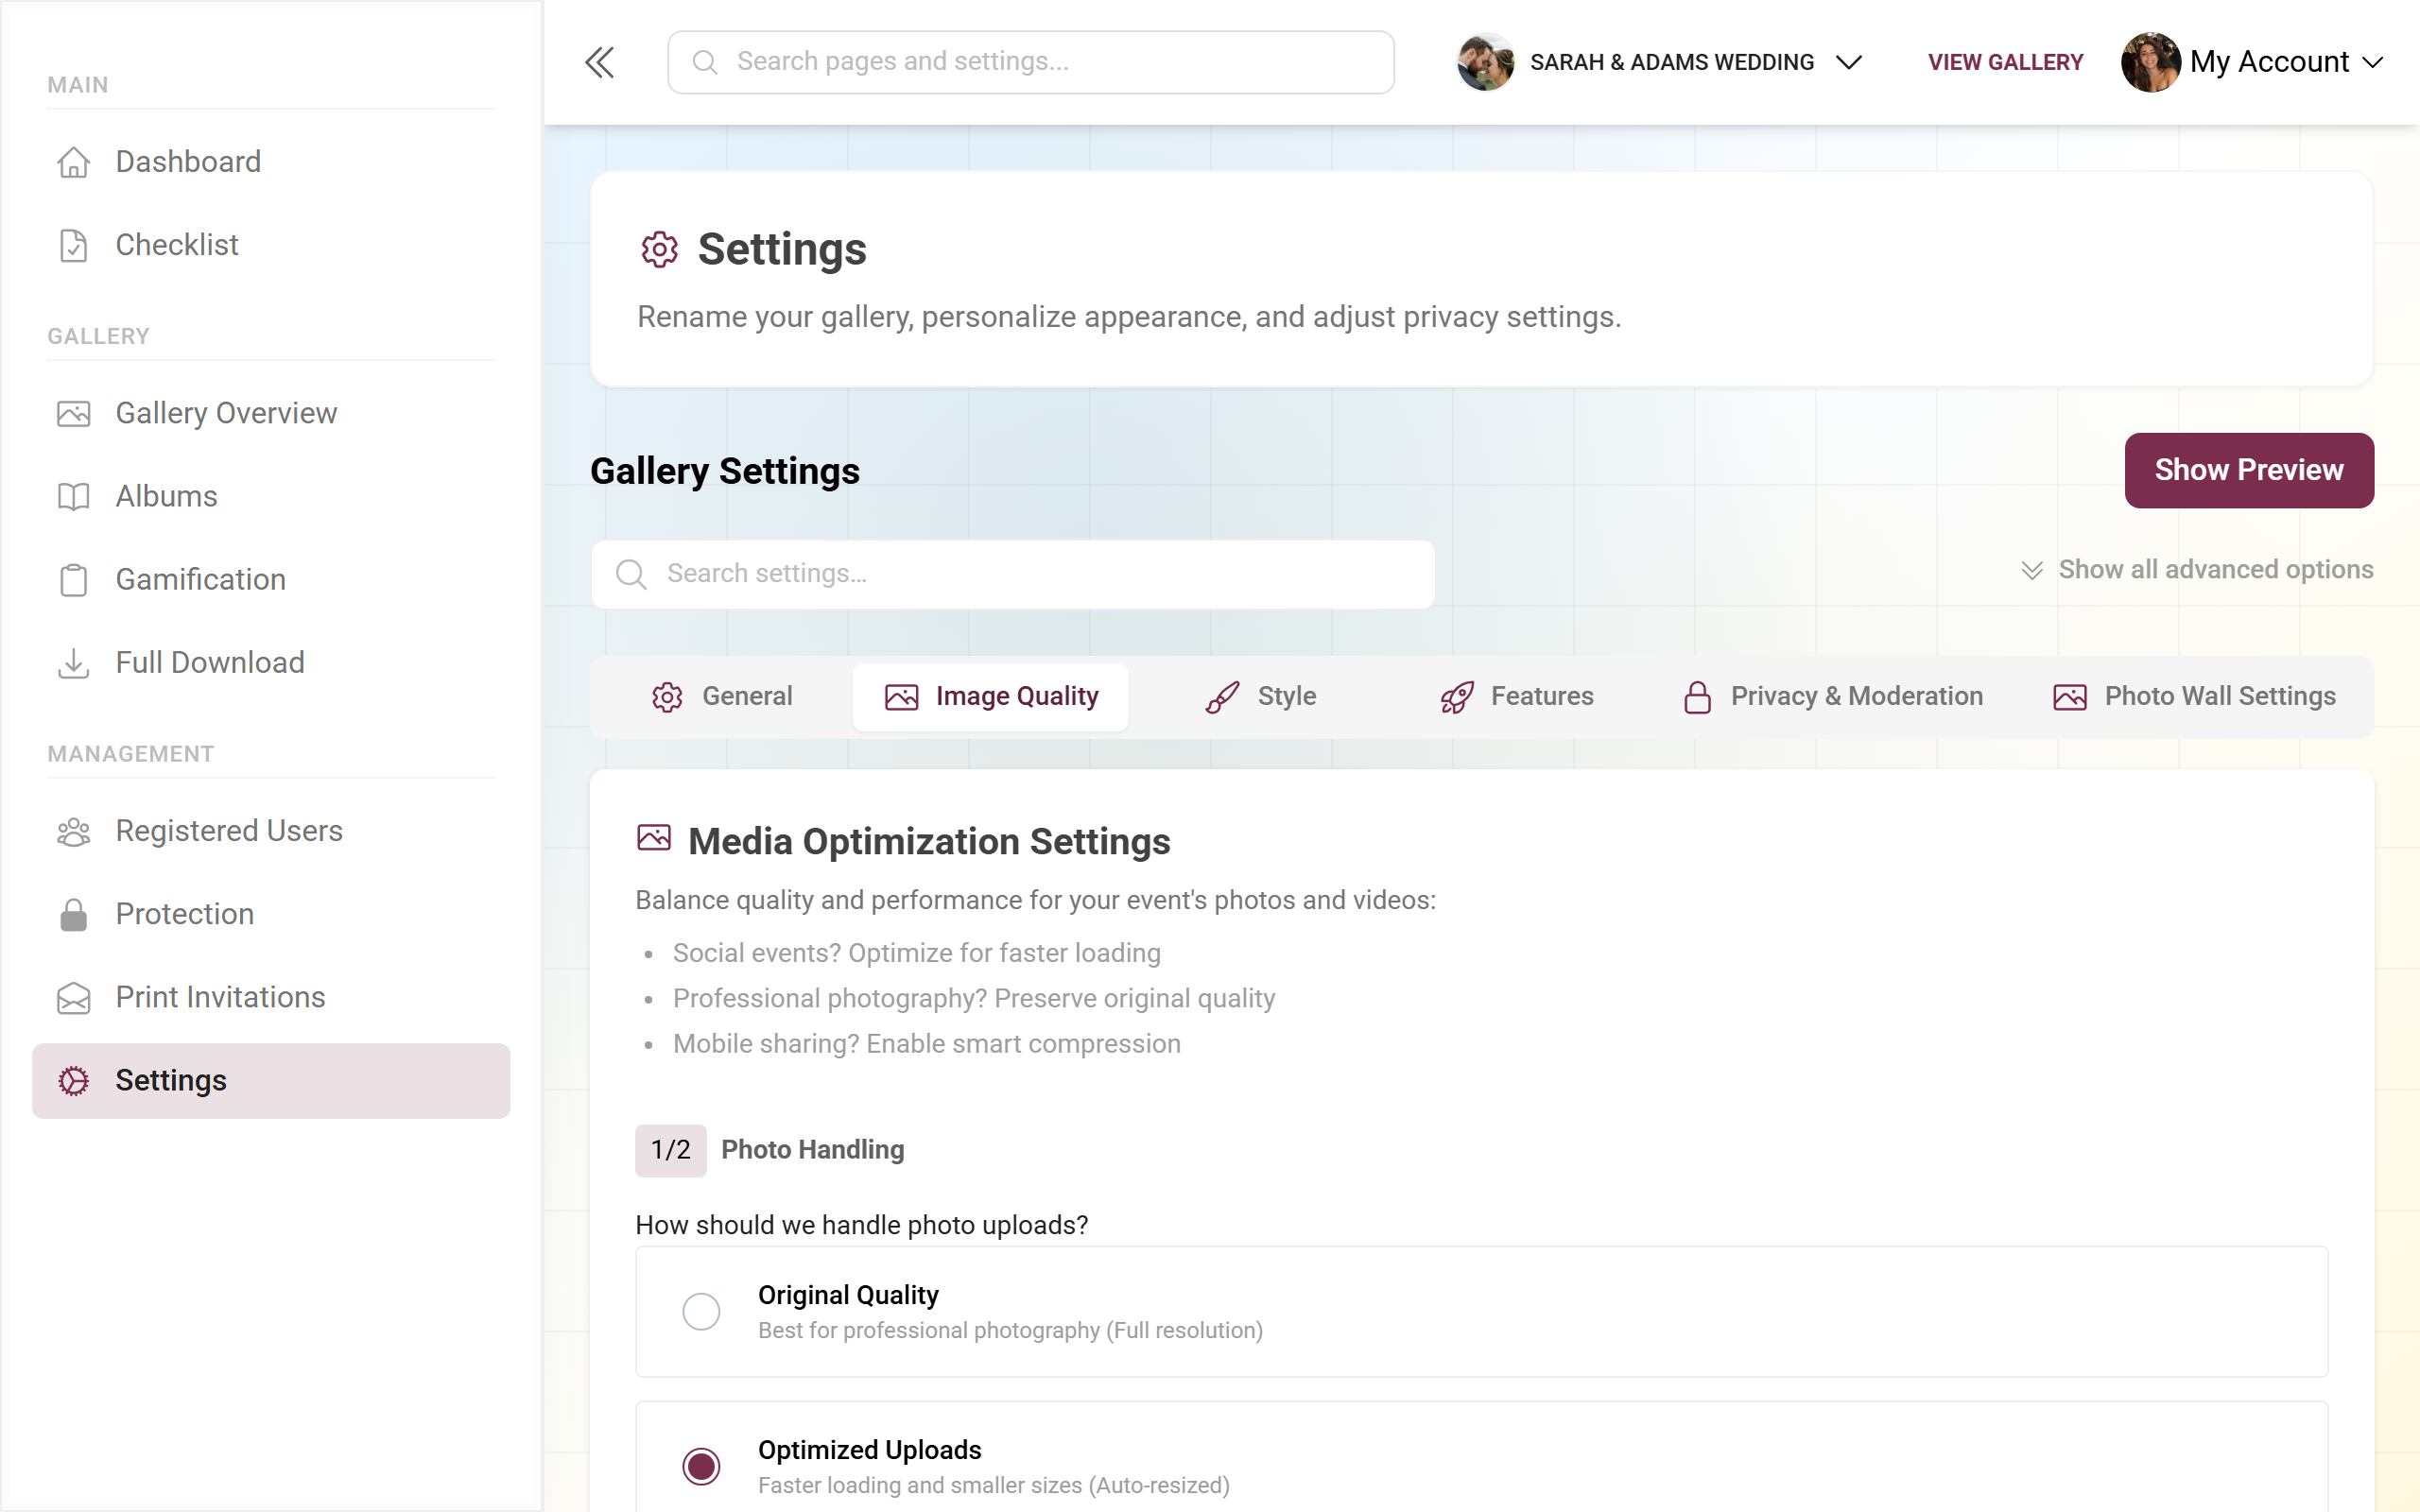Click the Features tab rocket icon
This screenshot has width=2420, height=1512.
[x=1457, y=697]
